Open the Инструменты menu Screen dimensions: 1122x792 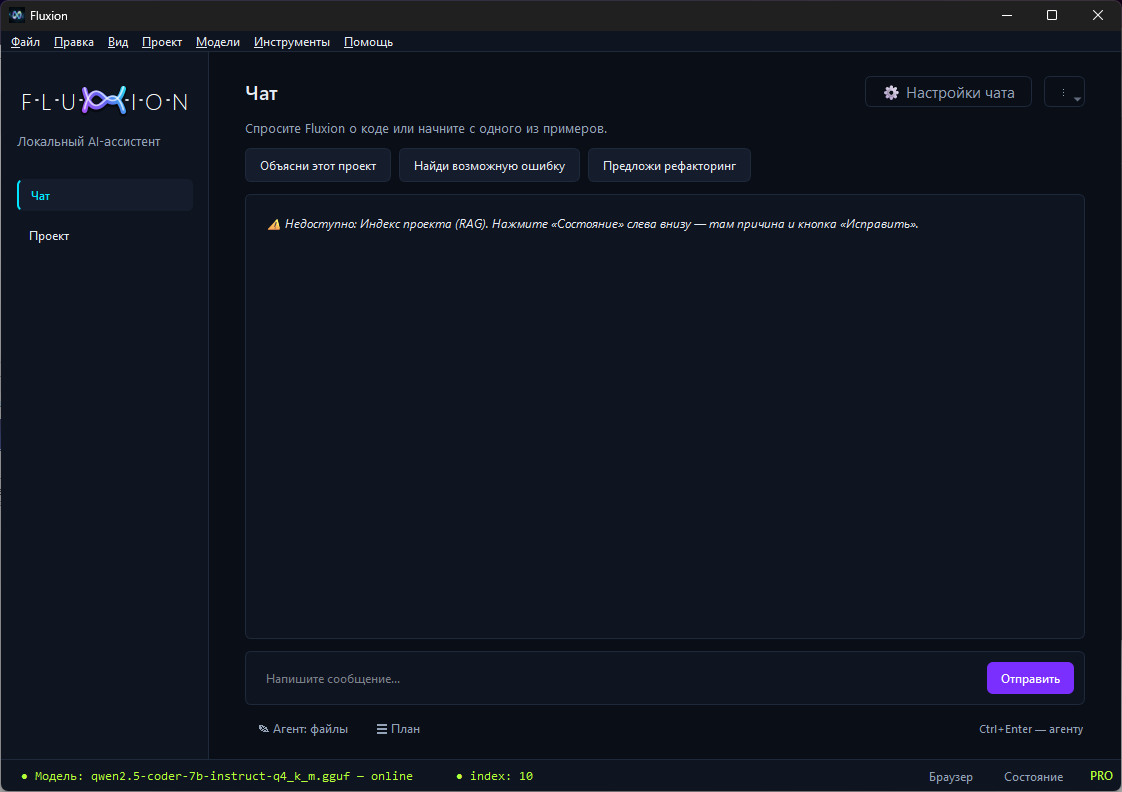click(x=292, y=41)
